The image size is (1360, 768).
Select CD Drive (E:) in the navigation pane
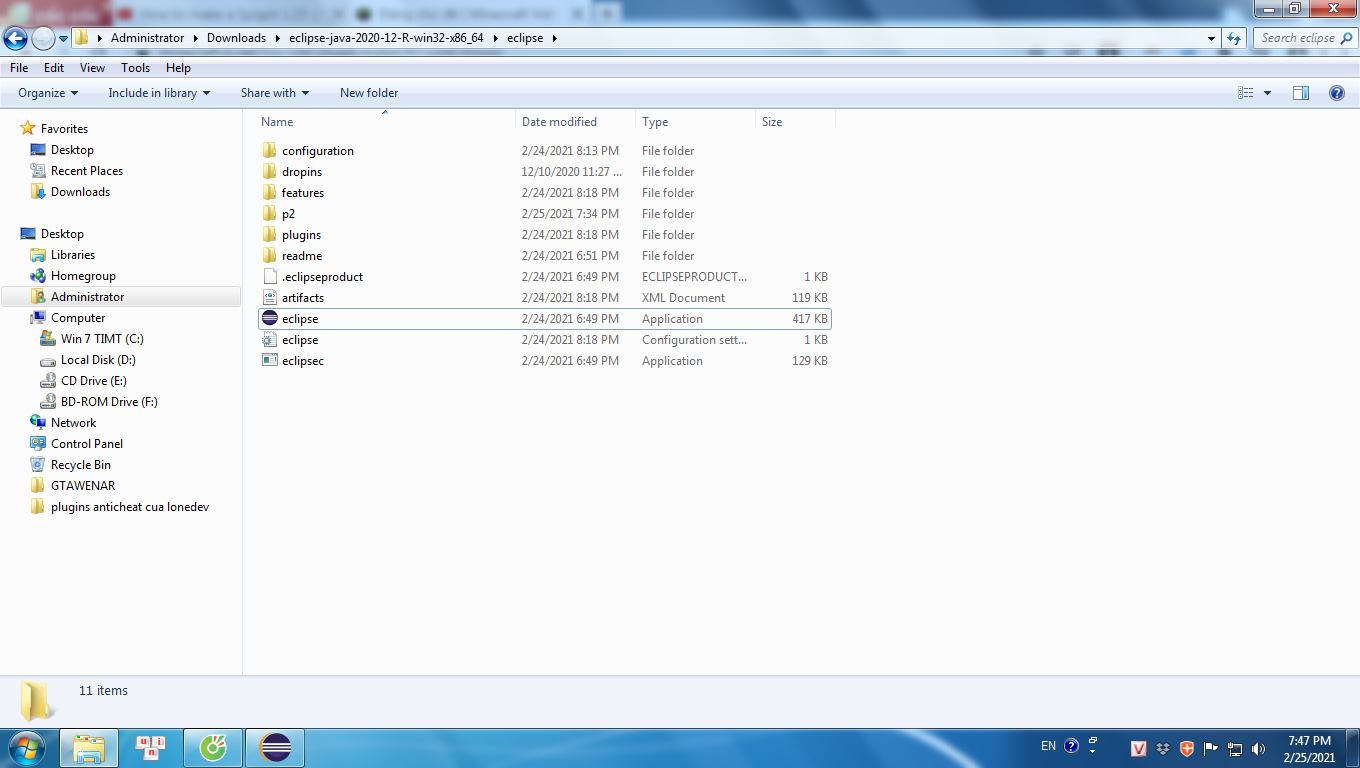click(94, 381)
